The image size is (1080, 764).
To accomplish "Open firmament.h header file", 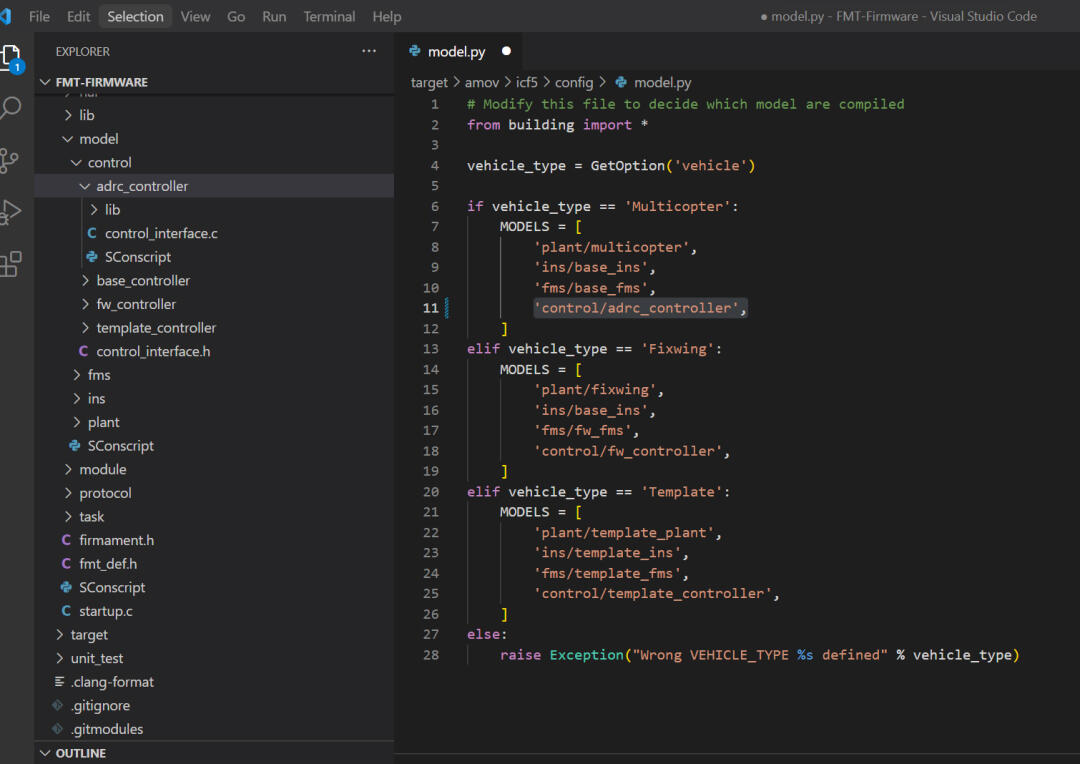I will (116, 540).
